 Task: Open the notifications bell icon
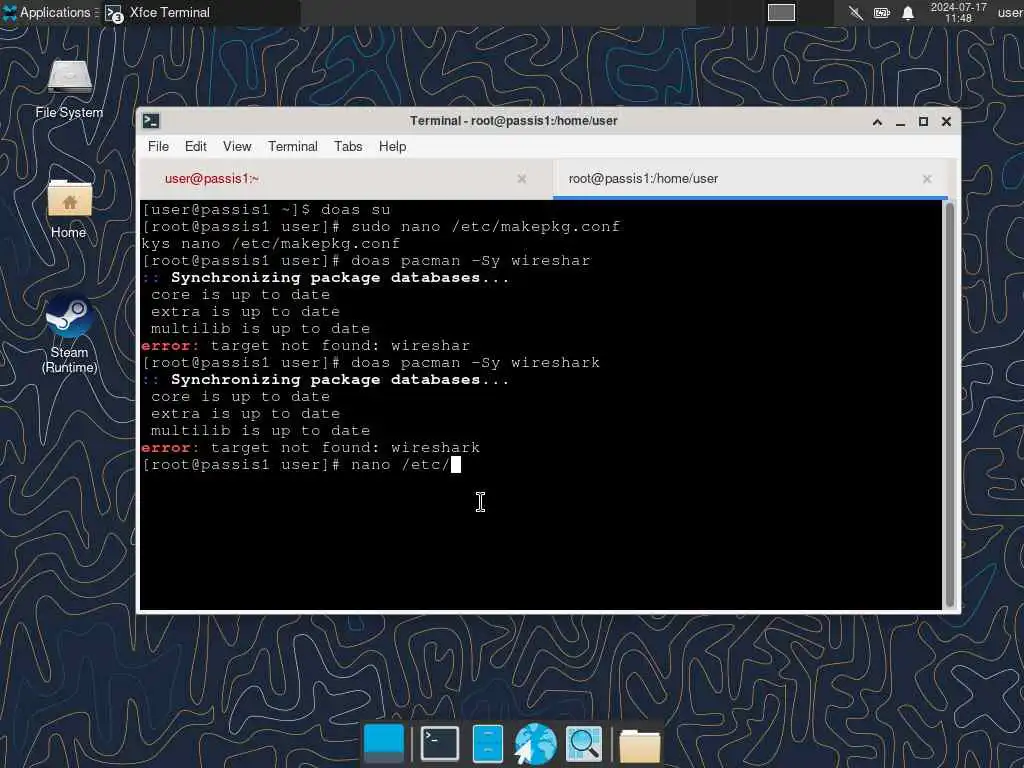pyautogui.click(x=908, y=12)
